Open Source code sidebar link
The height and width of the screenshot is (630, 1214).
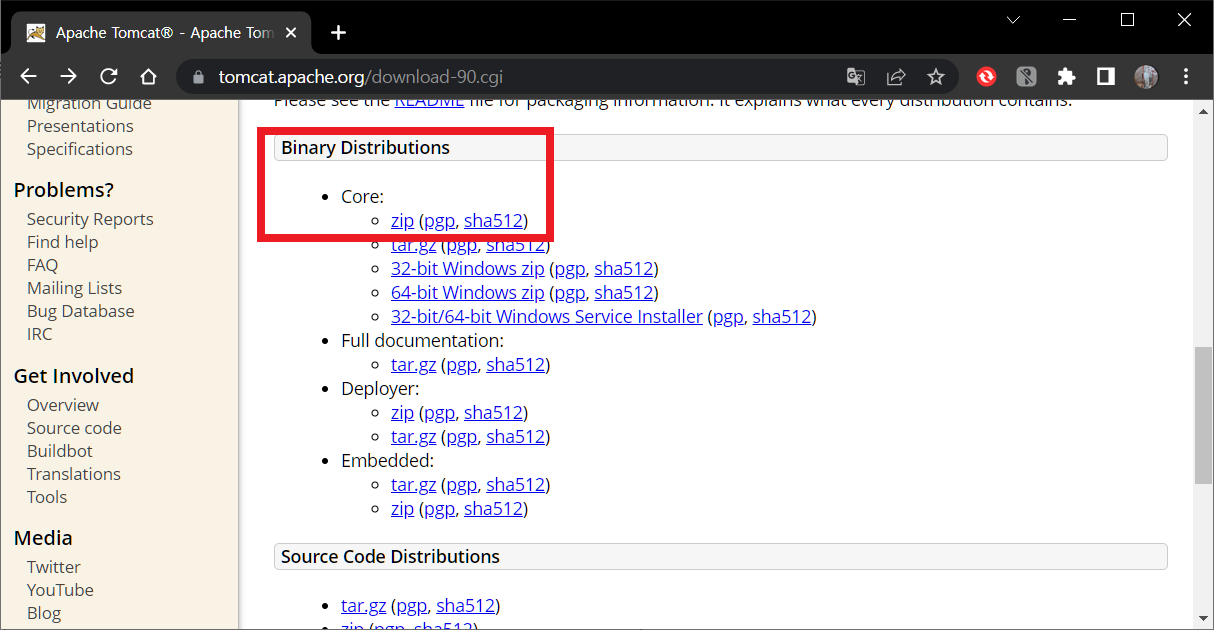tap(74, 428)
